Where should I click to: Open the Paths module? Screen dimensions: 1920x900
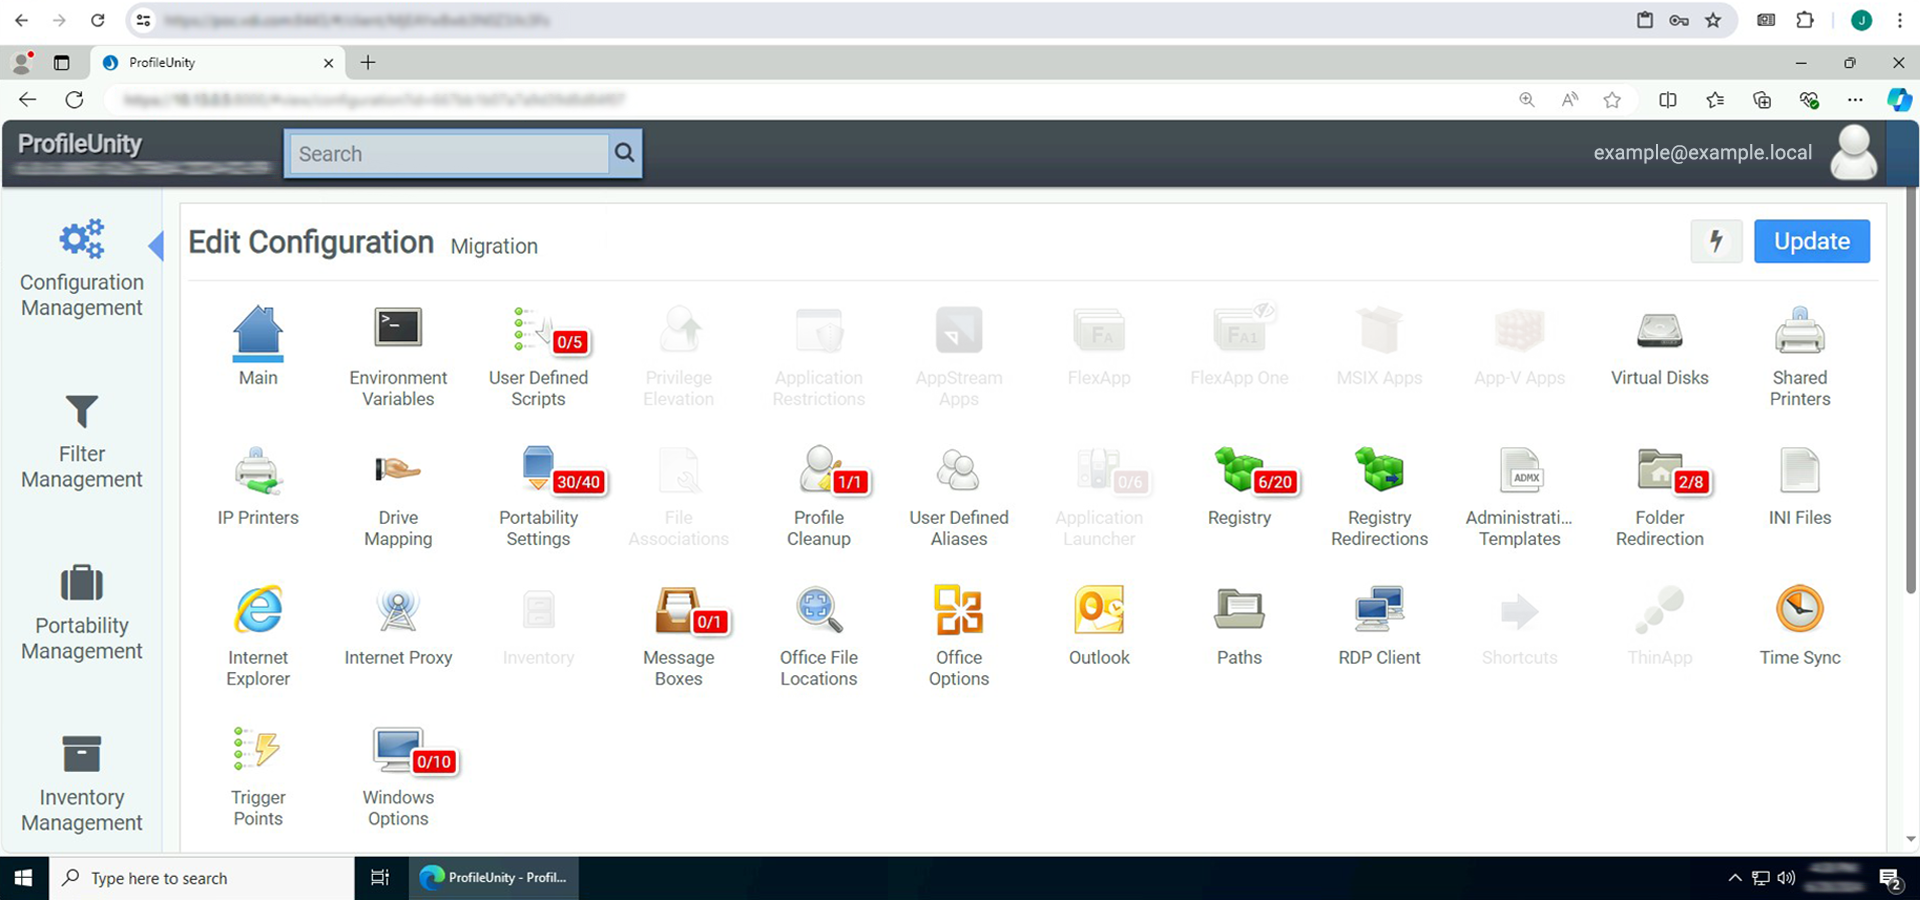coord(1239,626)
